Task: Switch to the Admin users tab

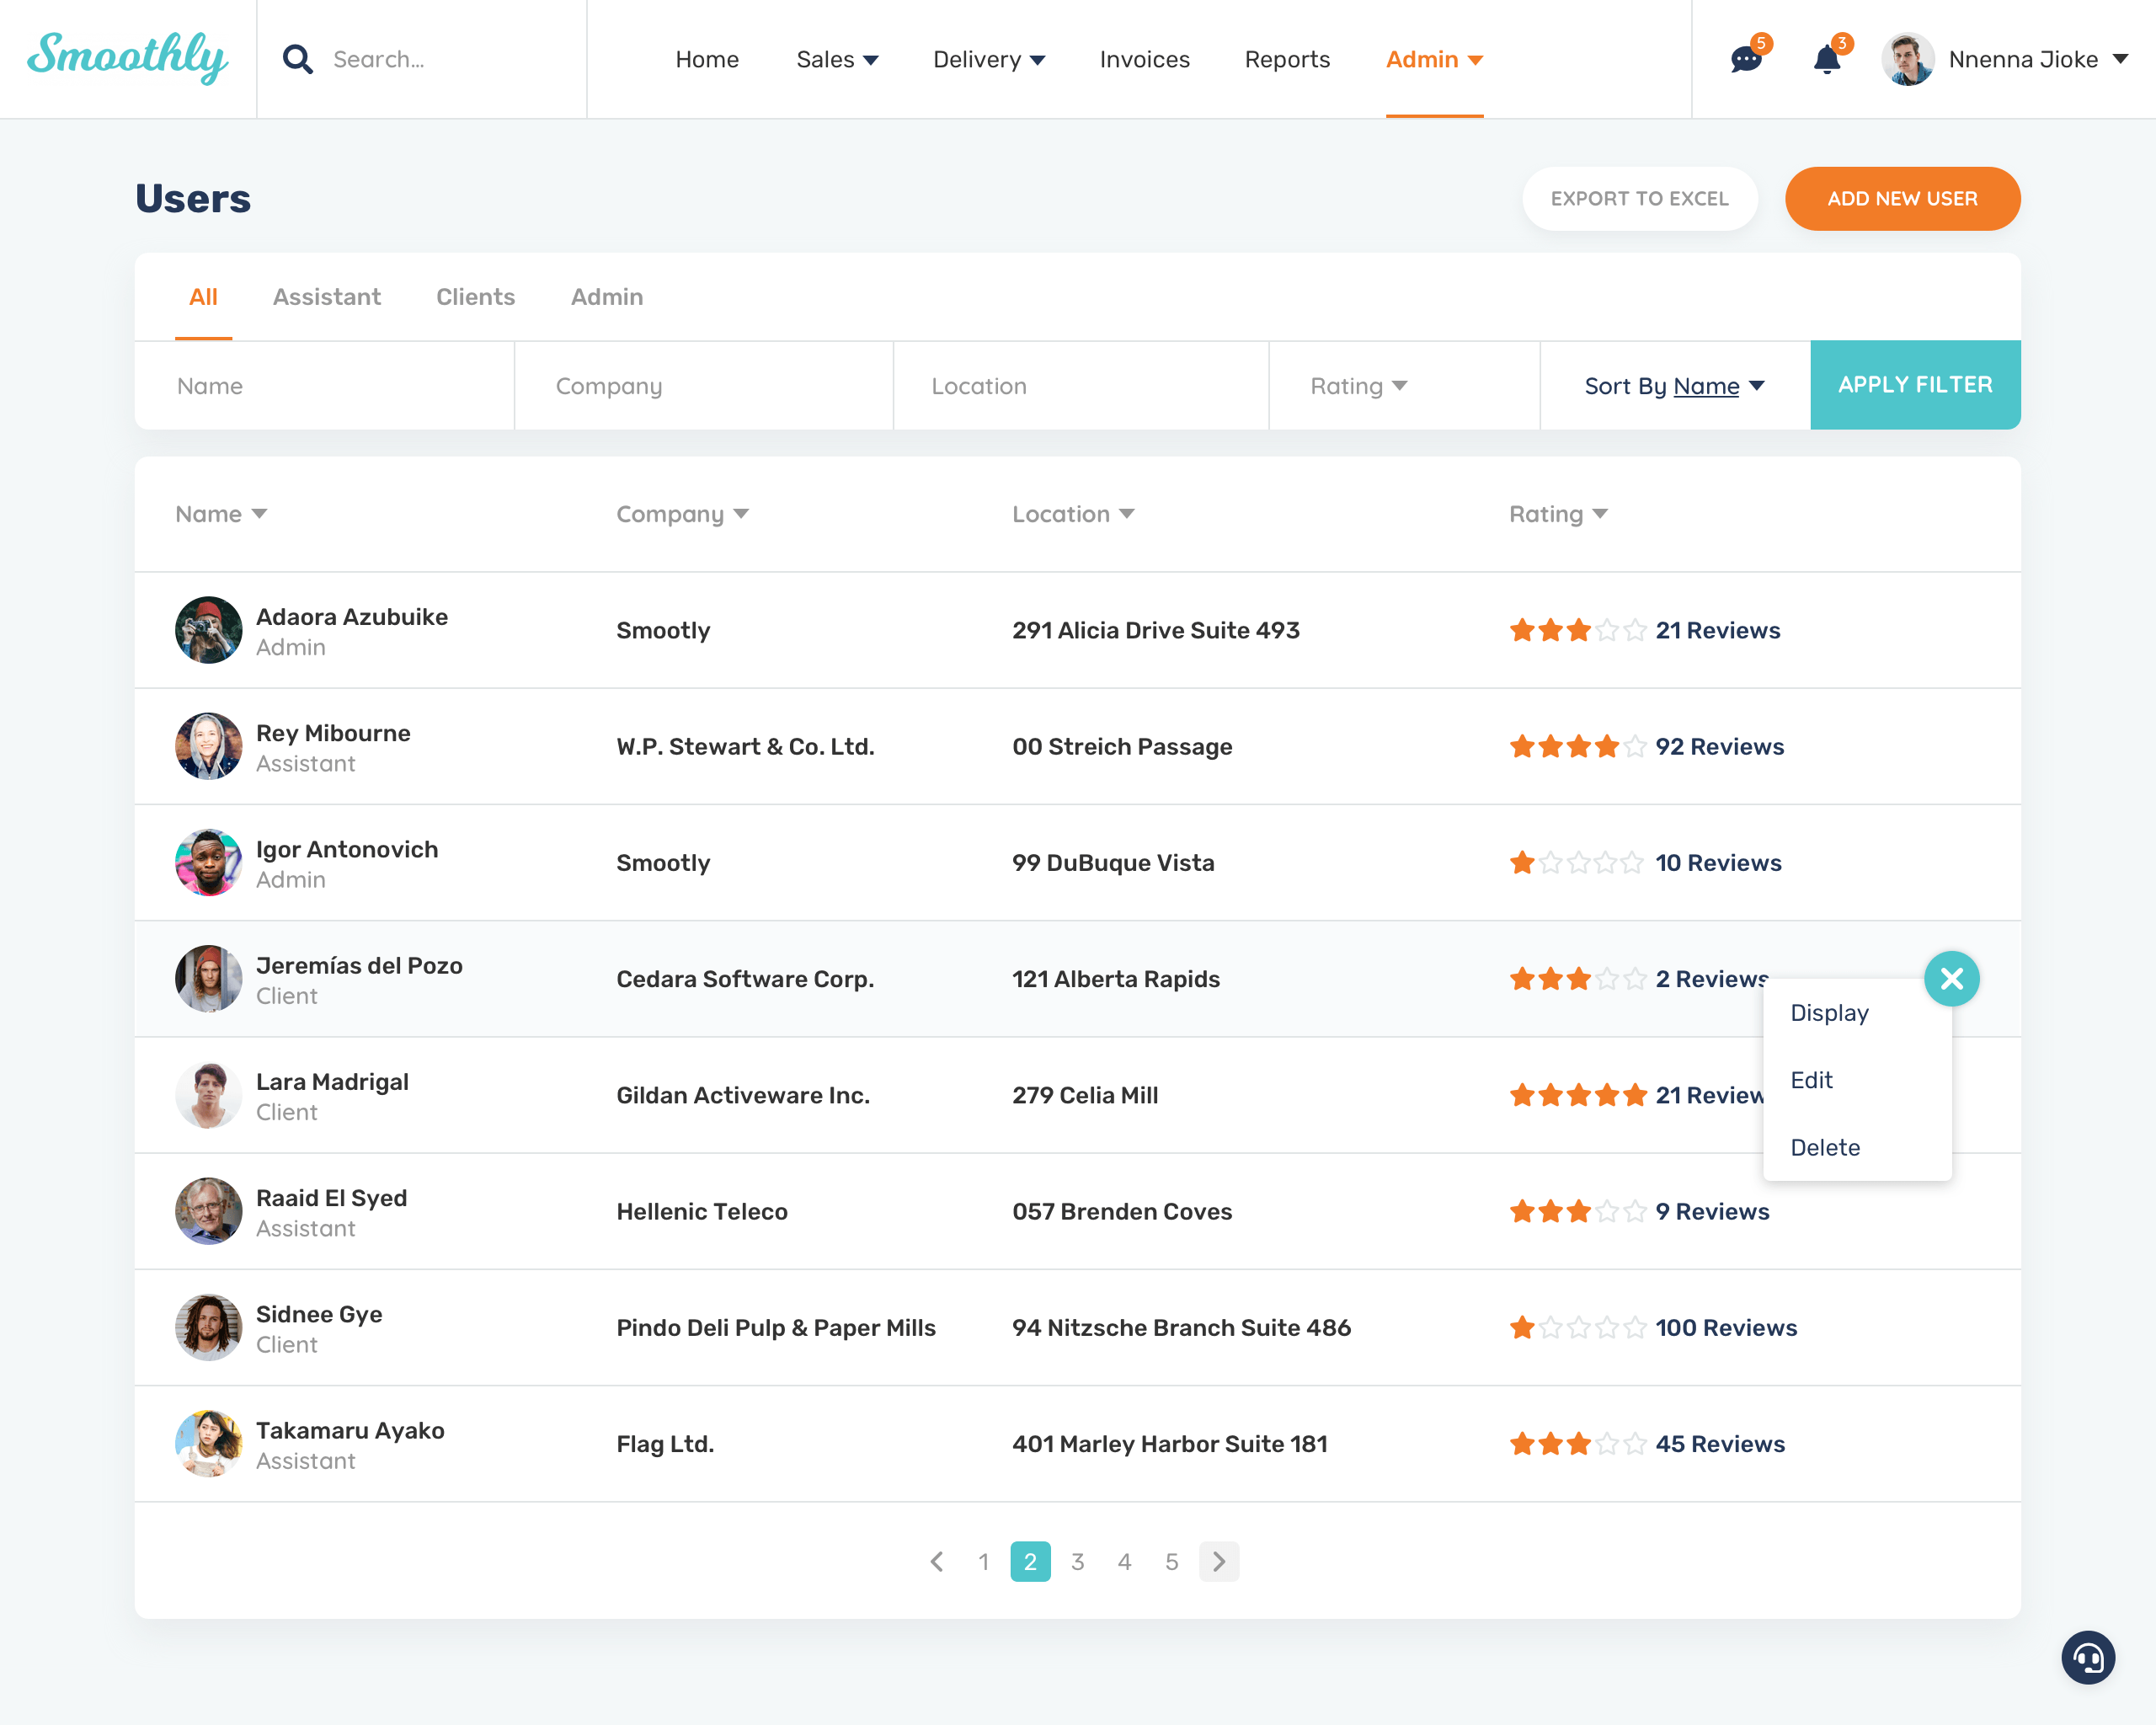Action: 607,297
